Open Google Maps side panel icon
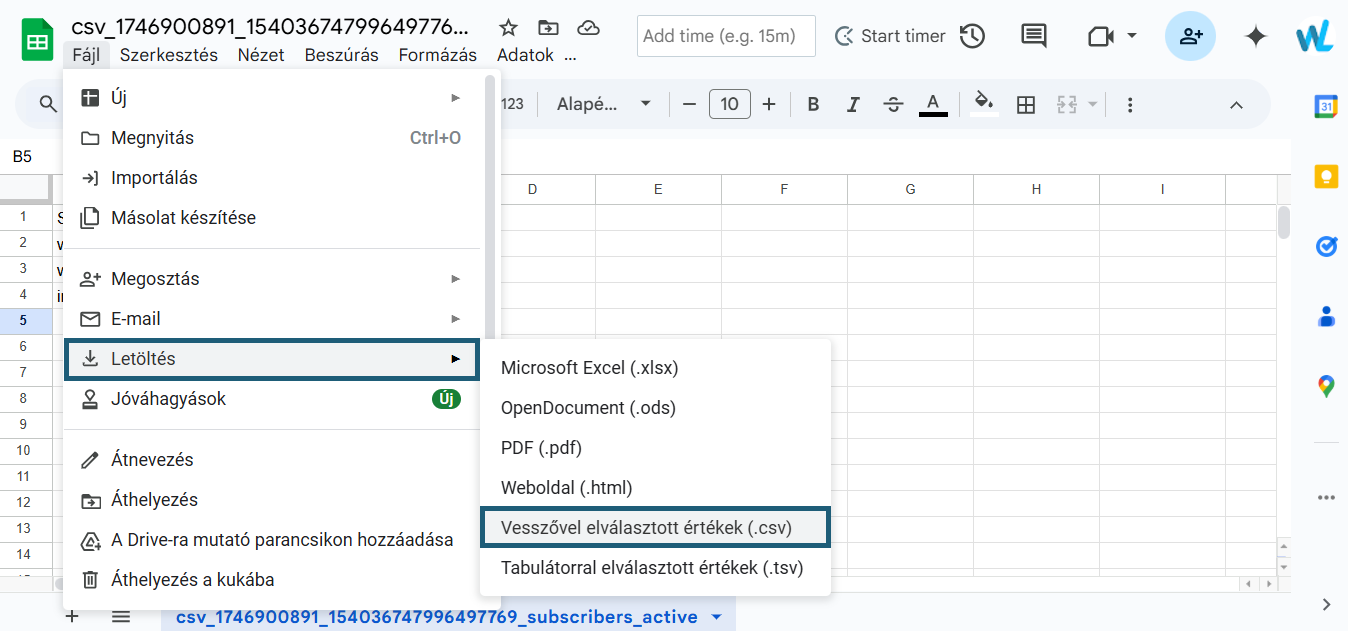Viewport: 1348px width, 631px height. click(x=1326, y=386)
